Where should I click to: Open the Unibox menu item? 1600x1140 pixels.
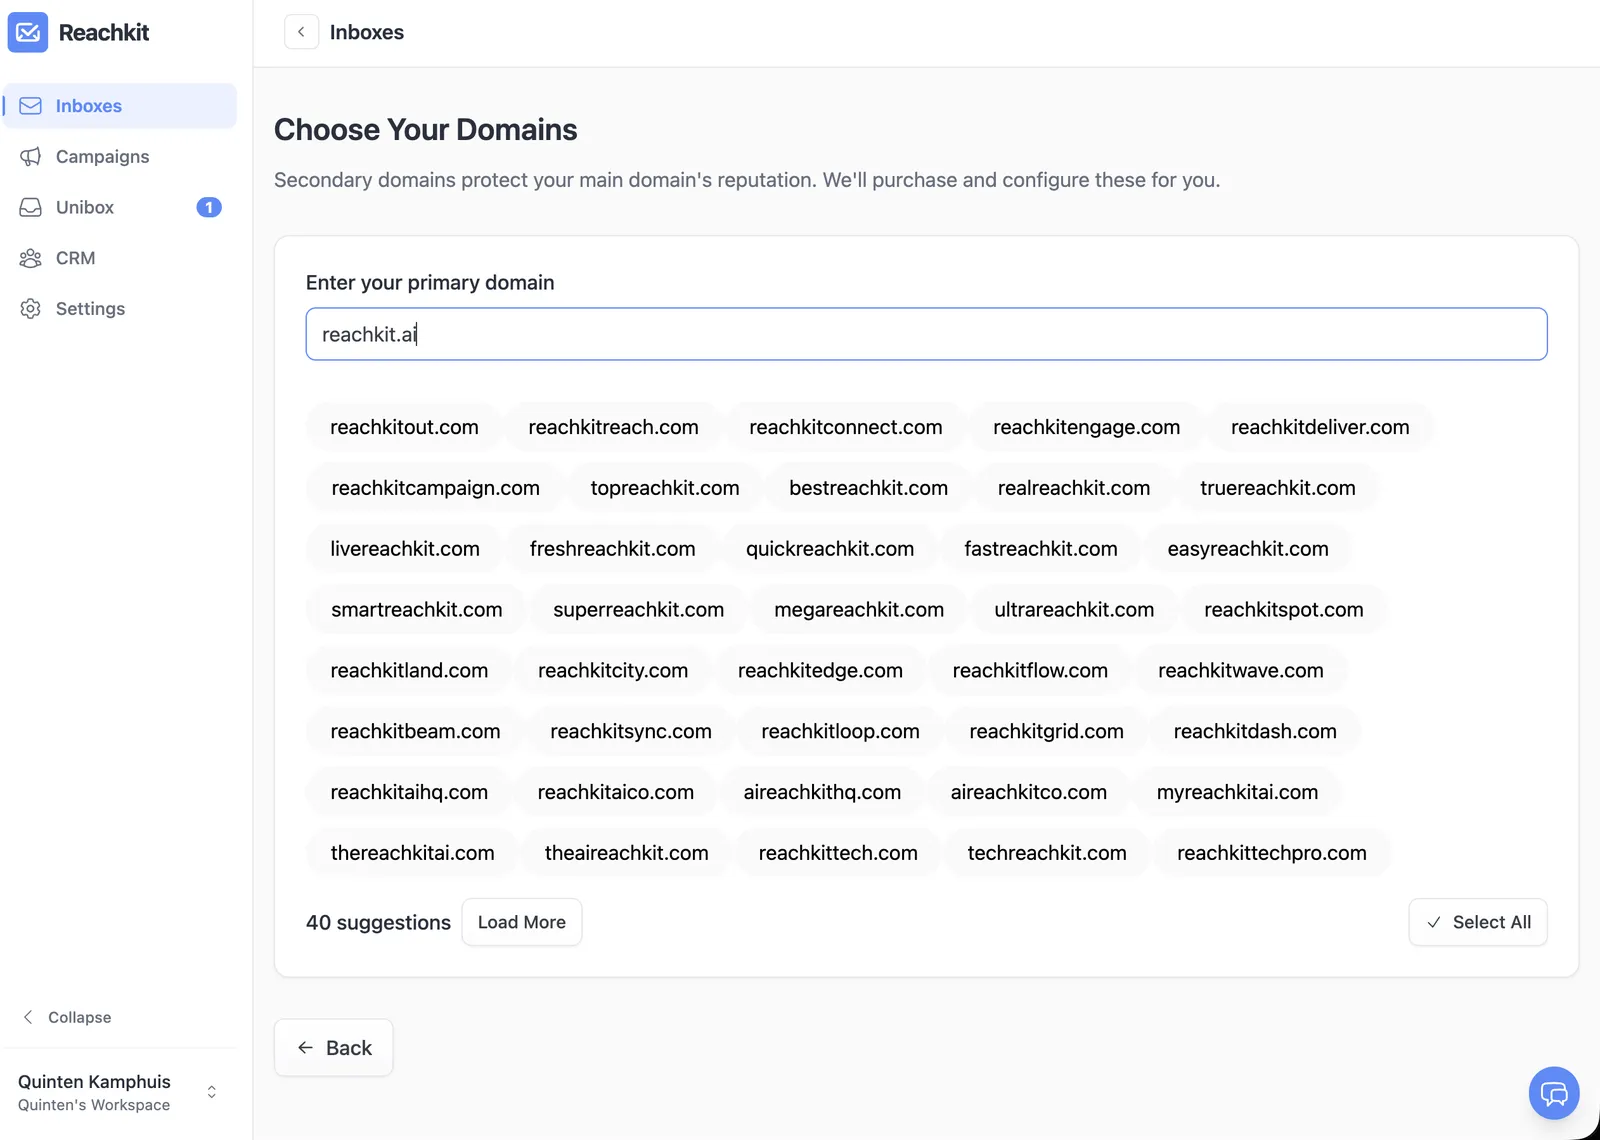tap(120, 207)
